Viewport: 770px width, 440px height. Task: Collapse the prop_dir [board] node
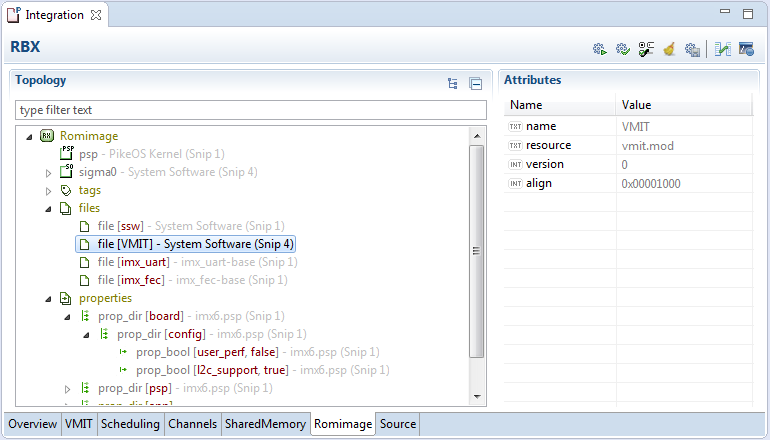click(x=68, y=316)
